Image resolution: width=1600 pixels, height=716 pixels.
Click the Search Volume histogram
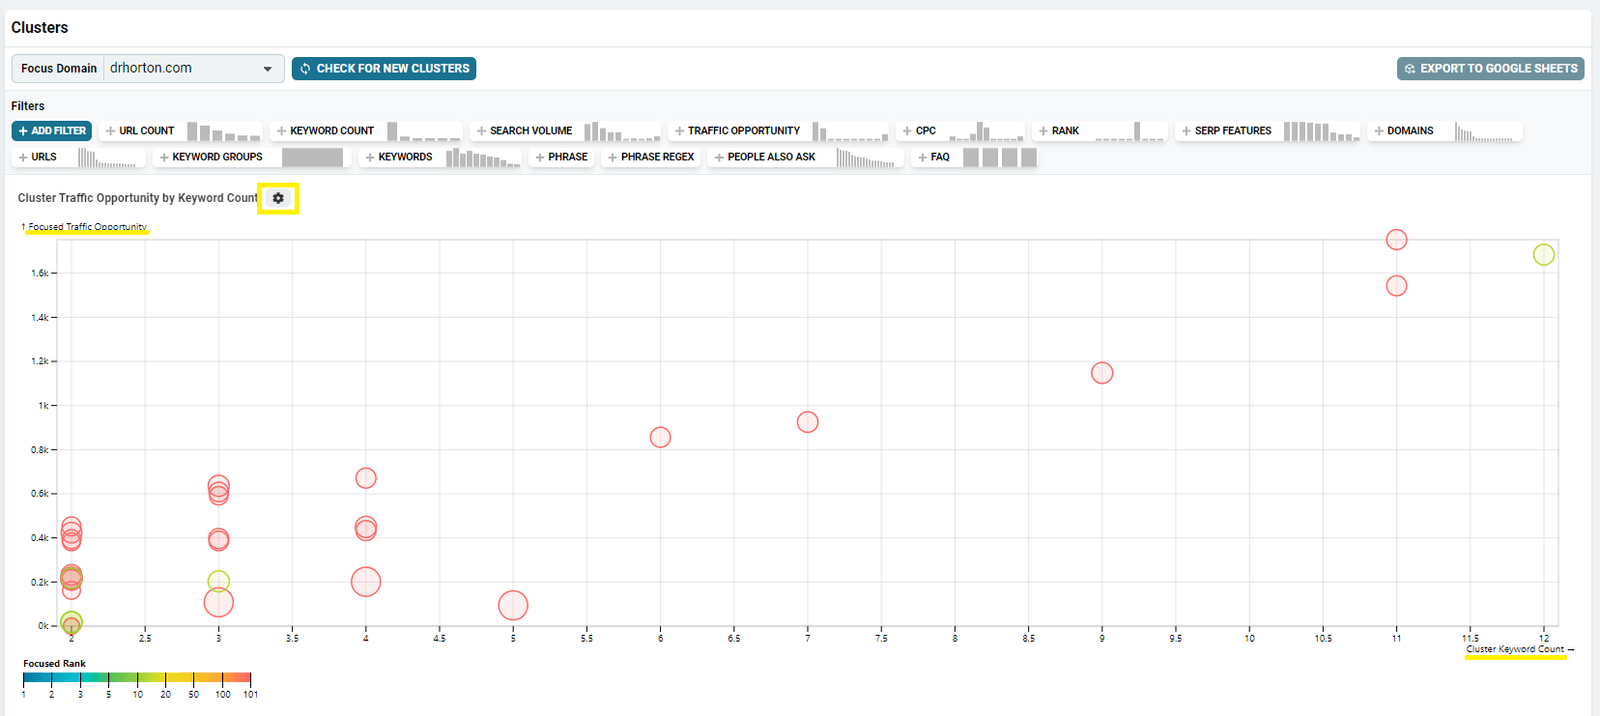(x=622, y=132)
